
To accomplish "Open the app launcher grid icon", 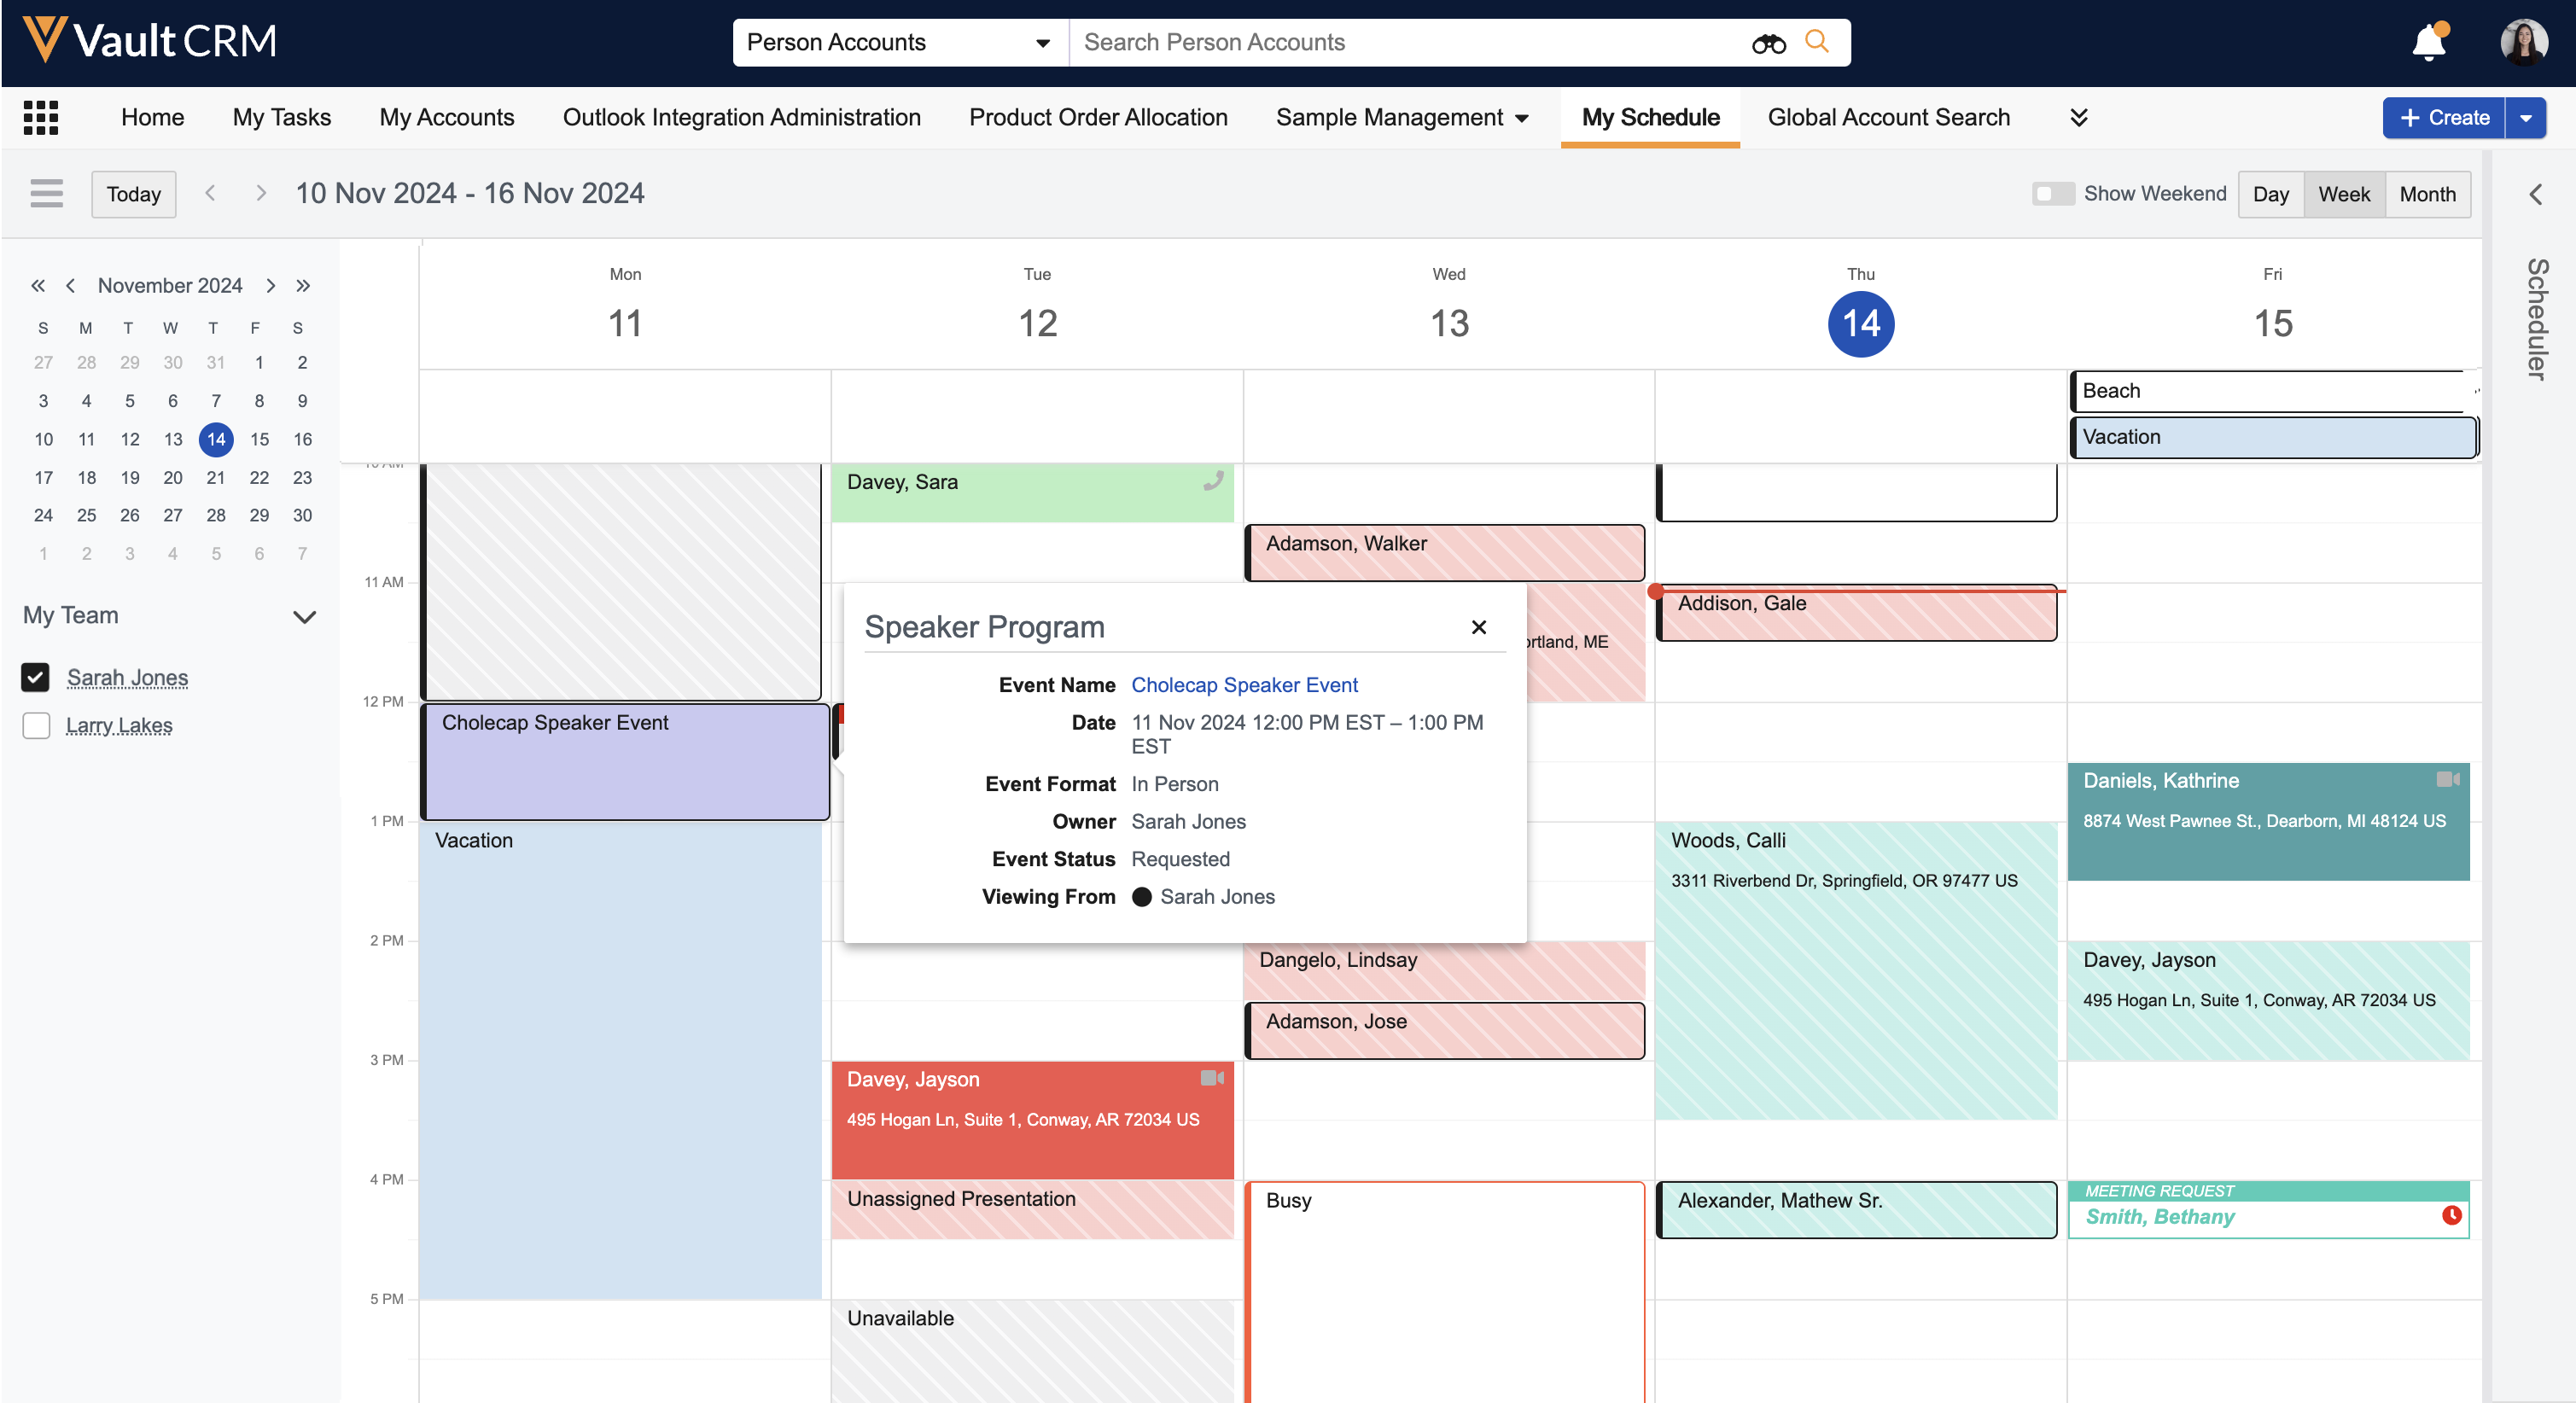I will pos(41,117).
